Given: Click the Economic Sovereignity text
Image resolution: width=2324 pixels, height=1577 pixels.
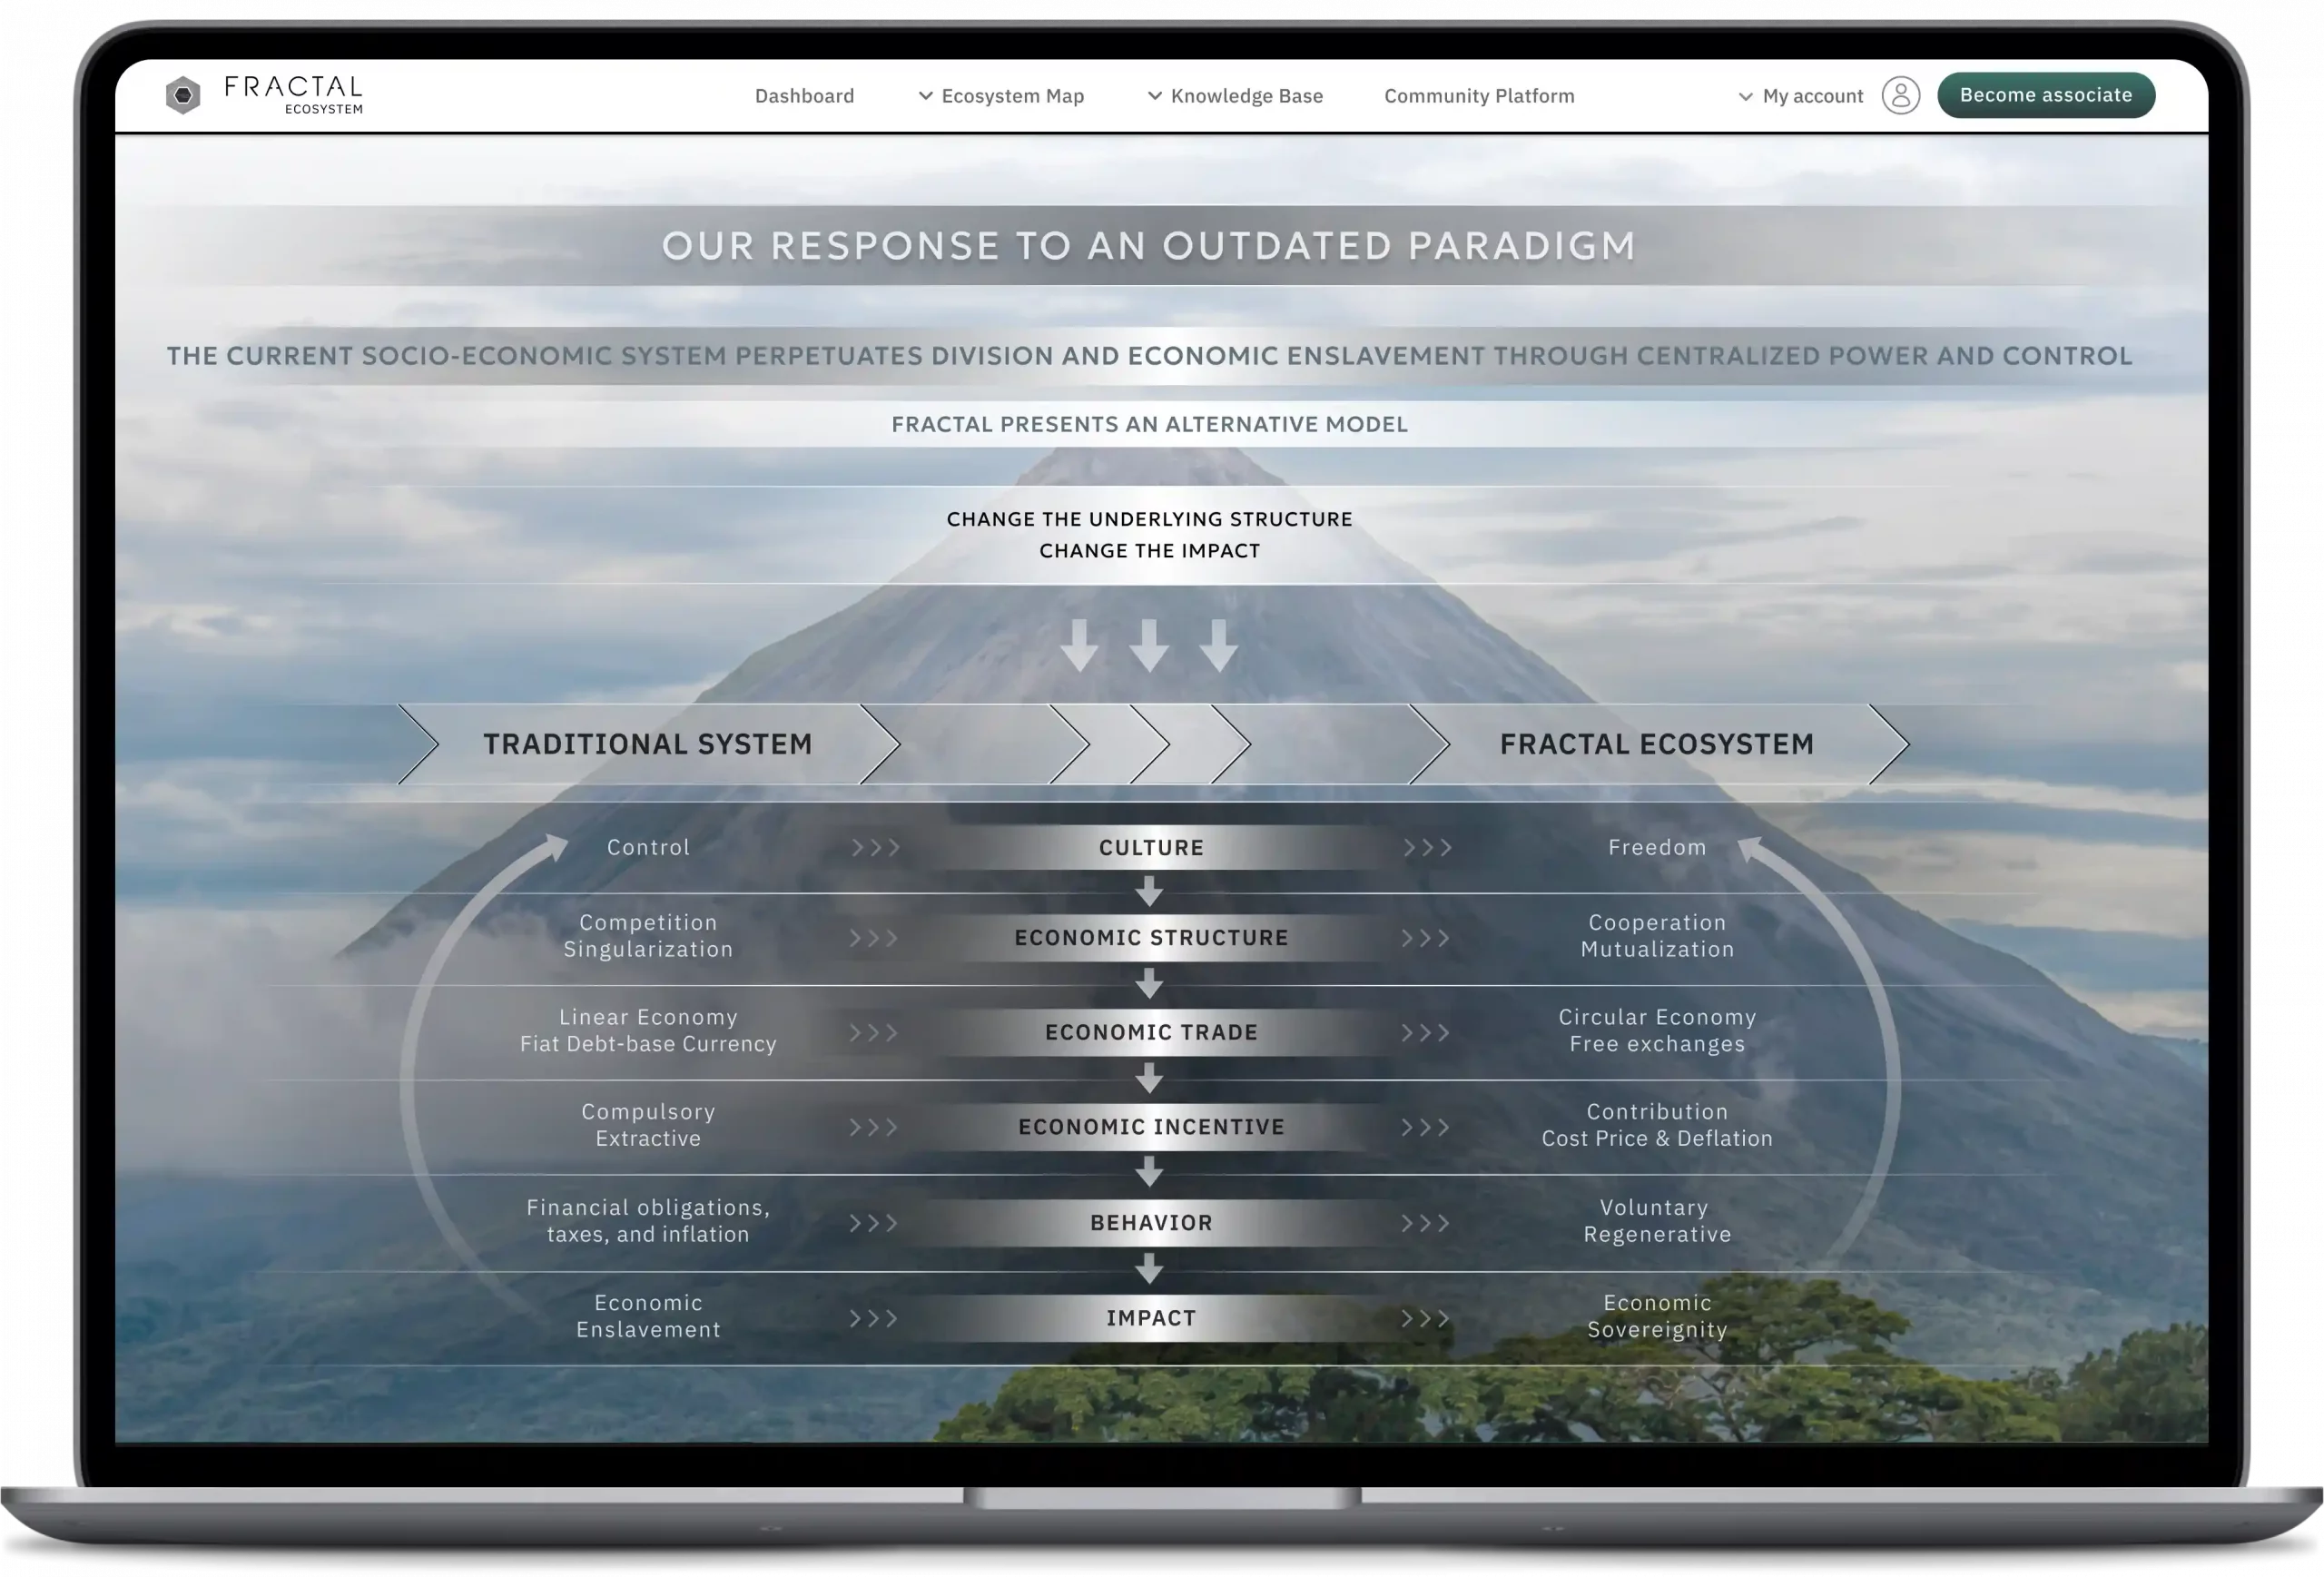Looking at the screenshot, I should (x=1657, y=1316).
